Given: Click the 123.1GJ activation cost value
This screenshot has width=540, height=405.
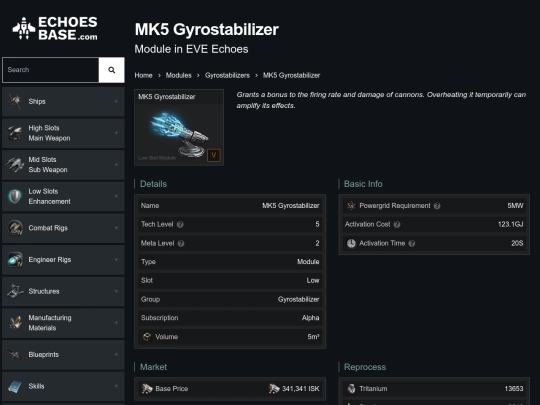Looking at the screenshot, I should coord(510,225).
